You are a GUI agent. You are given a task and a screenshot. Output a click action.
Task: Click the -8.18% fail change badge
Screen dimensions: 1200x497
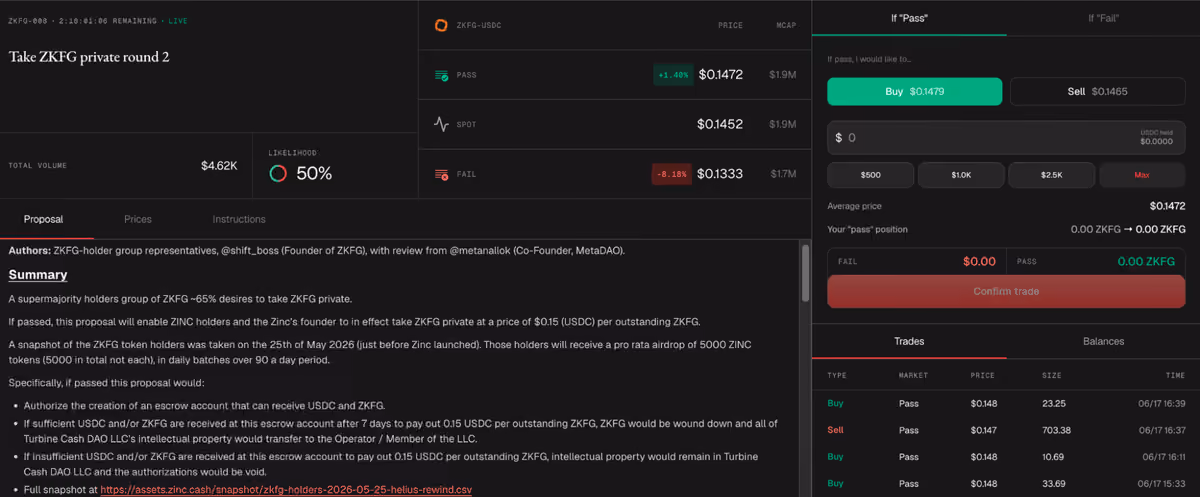(672, 174)
